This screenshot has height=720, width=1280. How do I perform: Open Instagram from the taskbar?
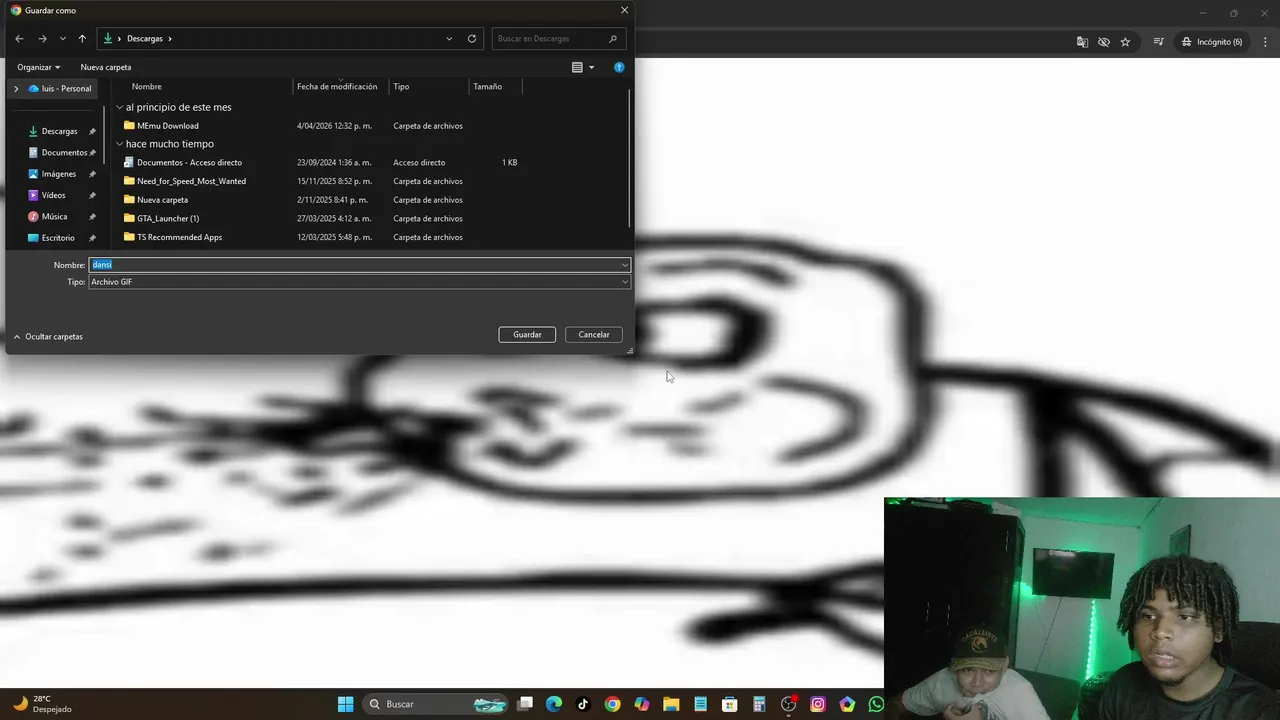tap(818, 704)
